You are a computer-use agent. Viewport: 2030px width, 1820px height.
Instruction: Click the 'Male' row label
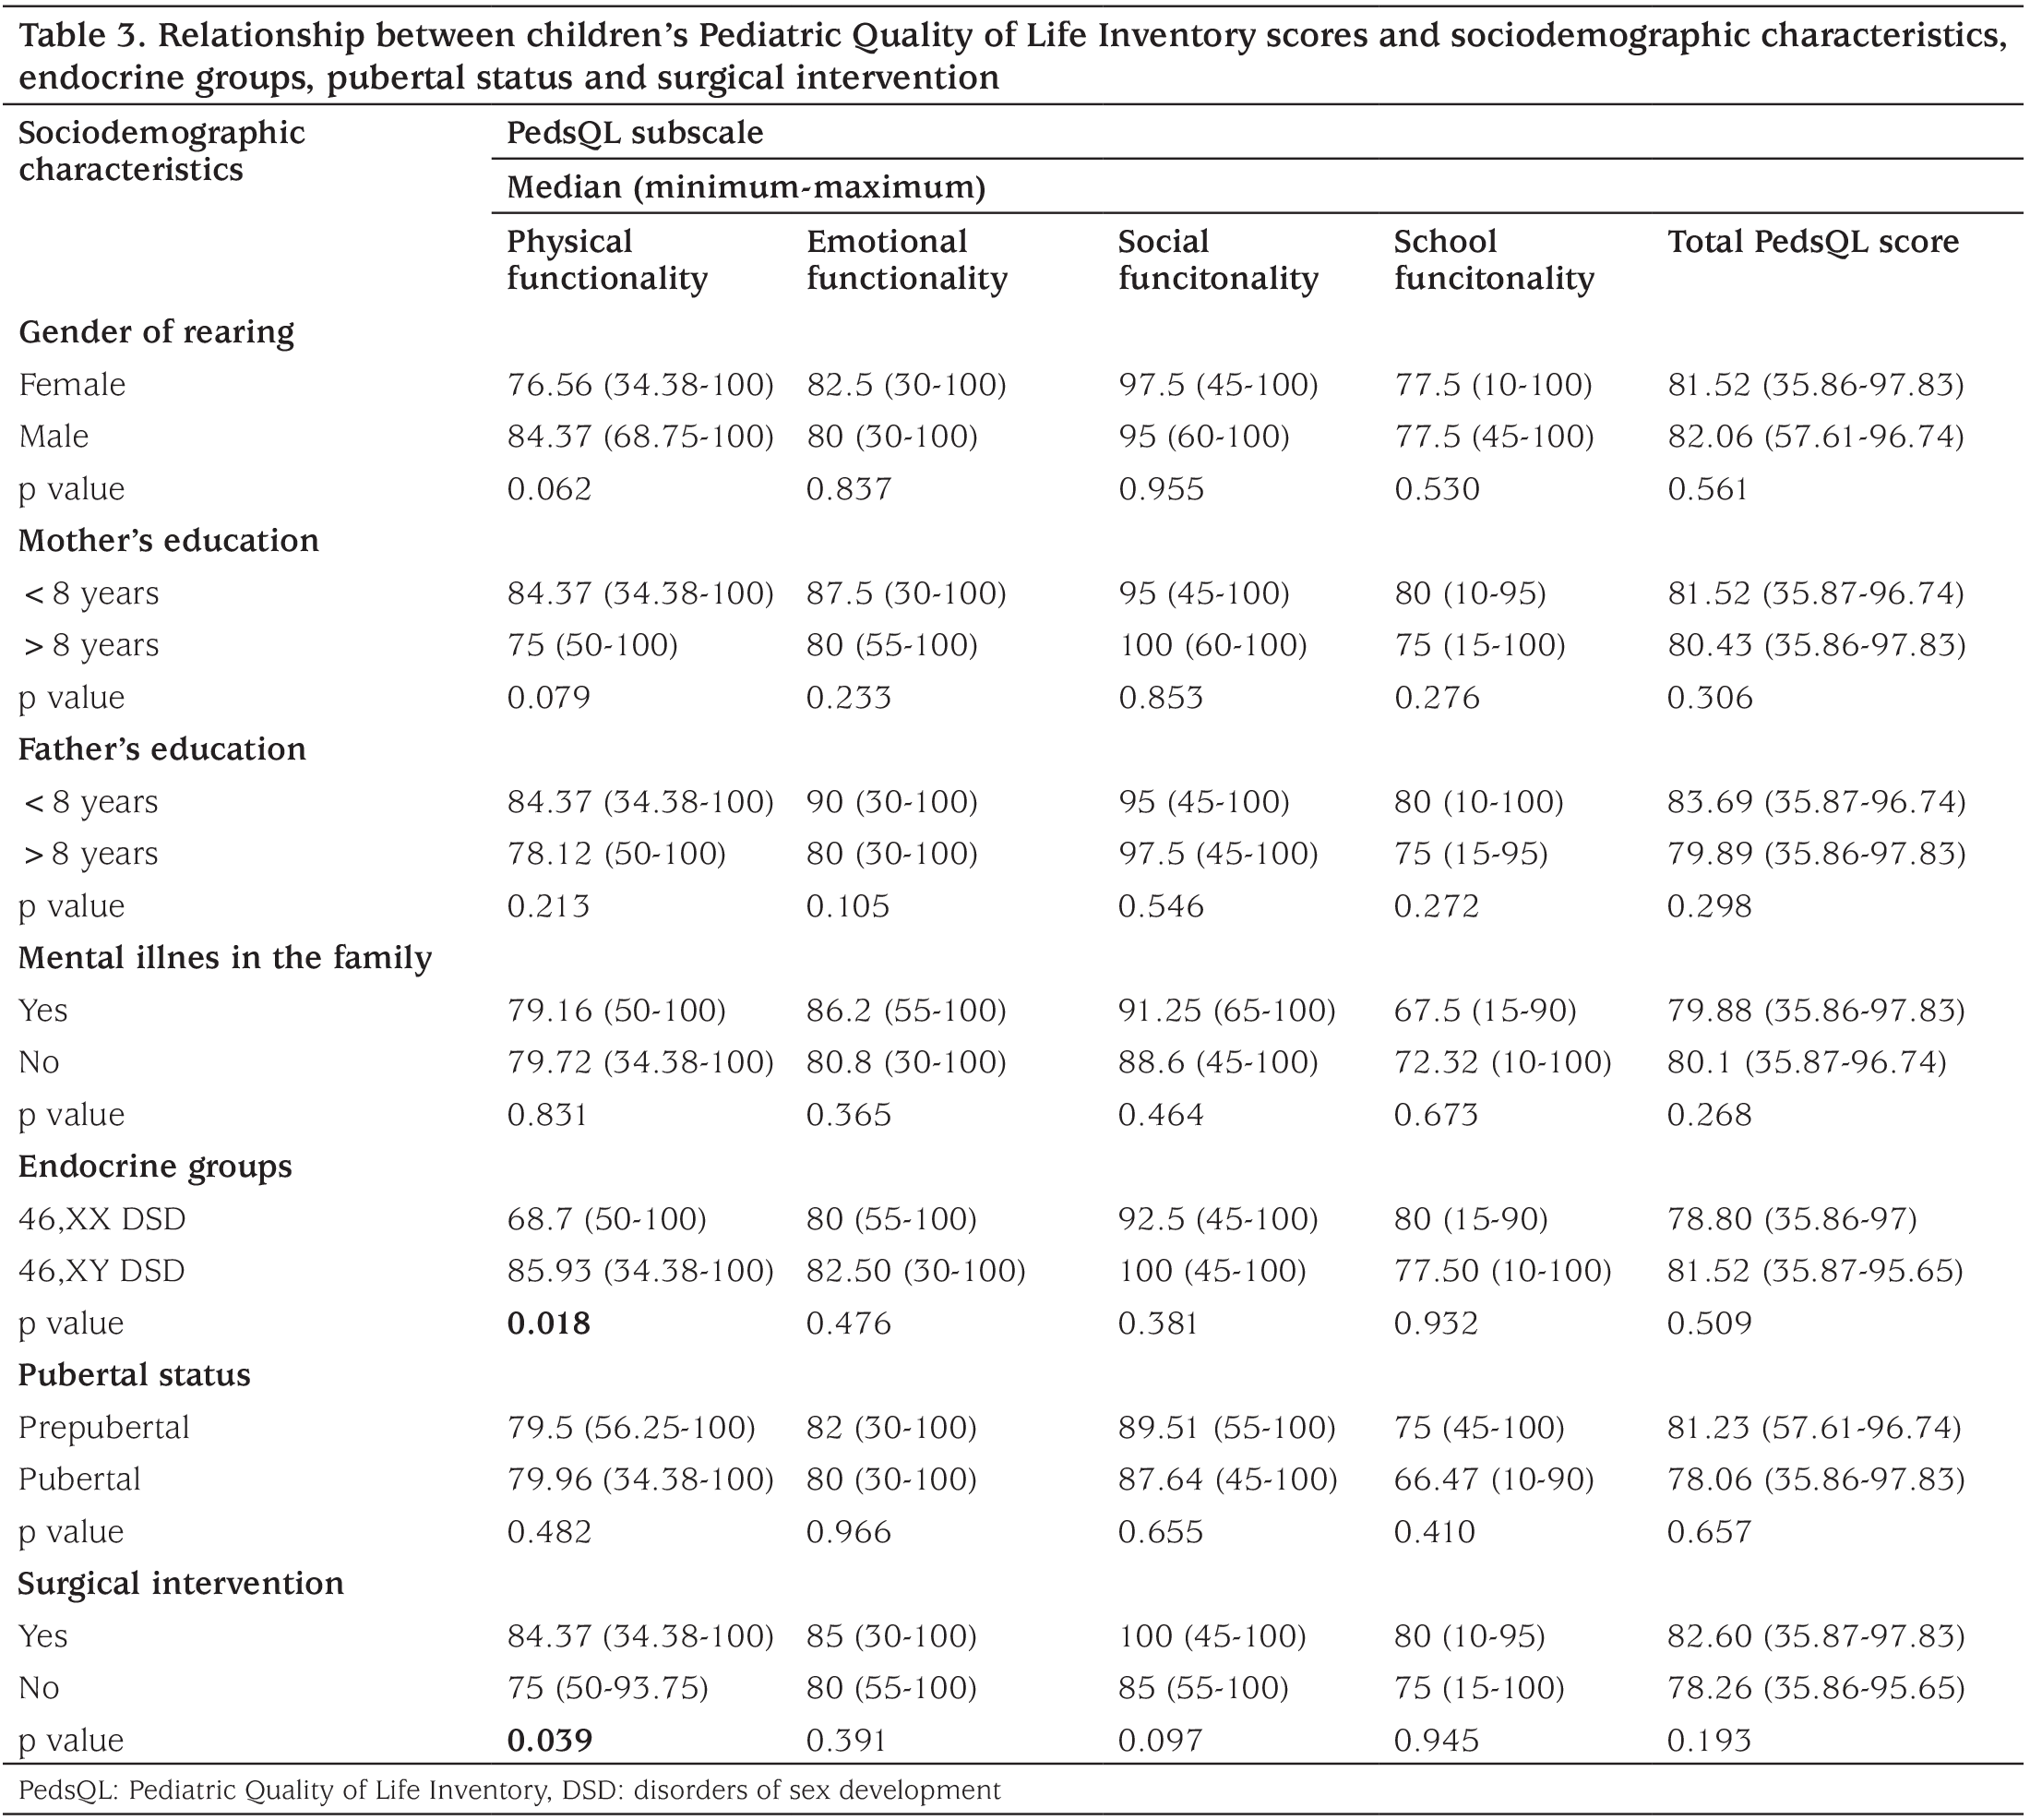pos(54,437)
